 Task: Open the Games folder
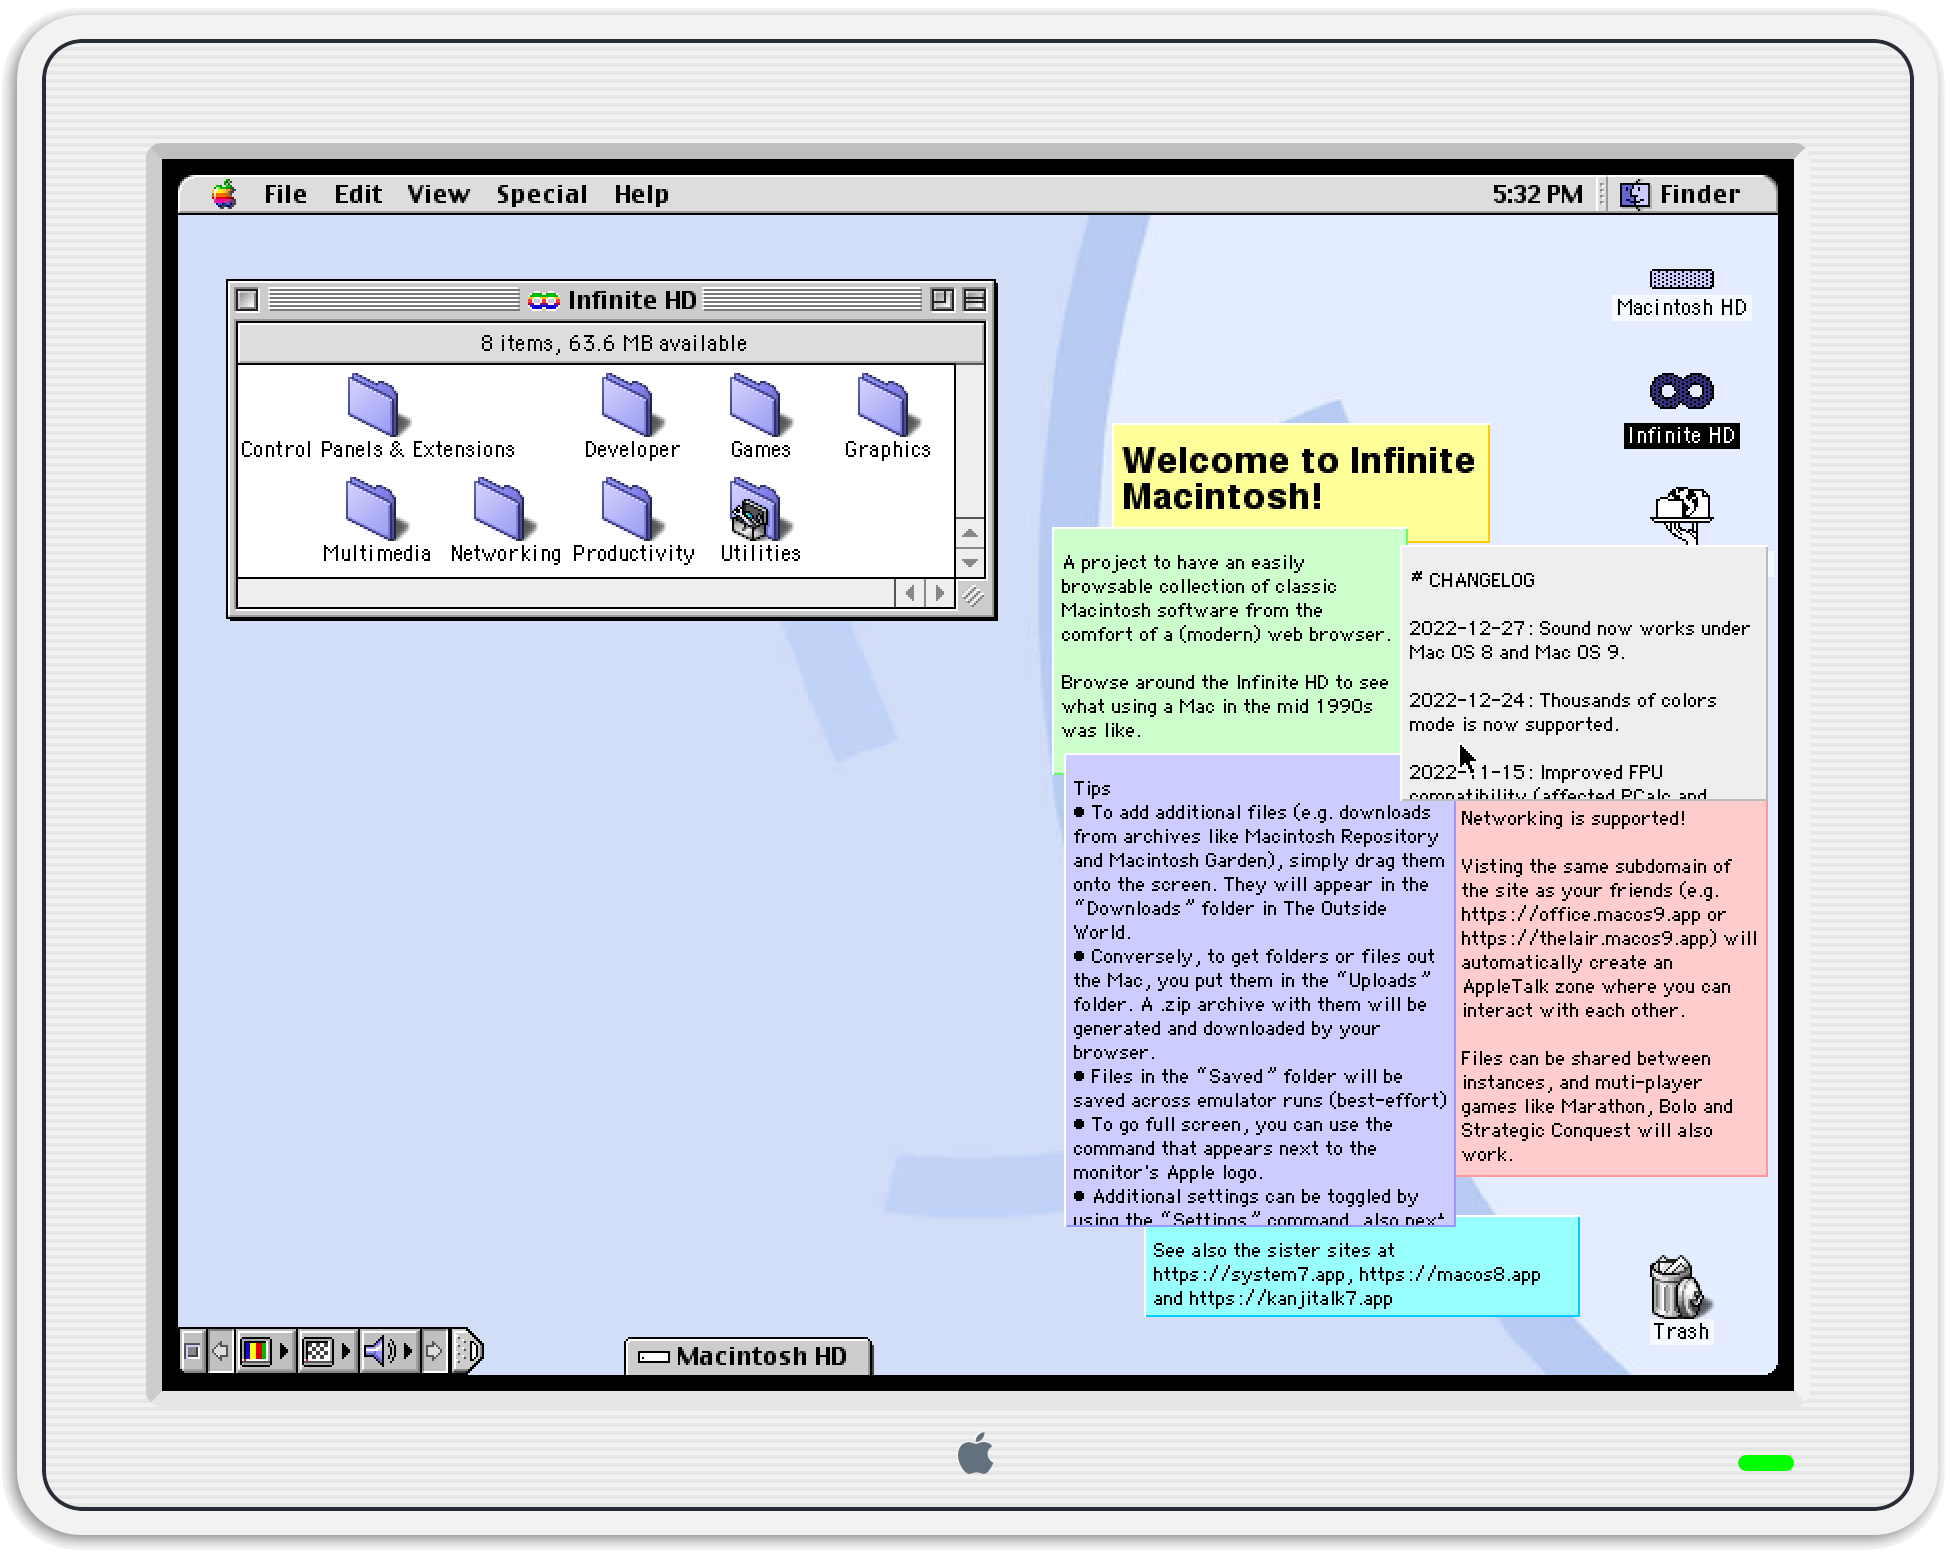tap(757, 406)
